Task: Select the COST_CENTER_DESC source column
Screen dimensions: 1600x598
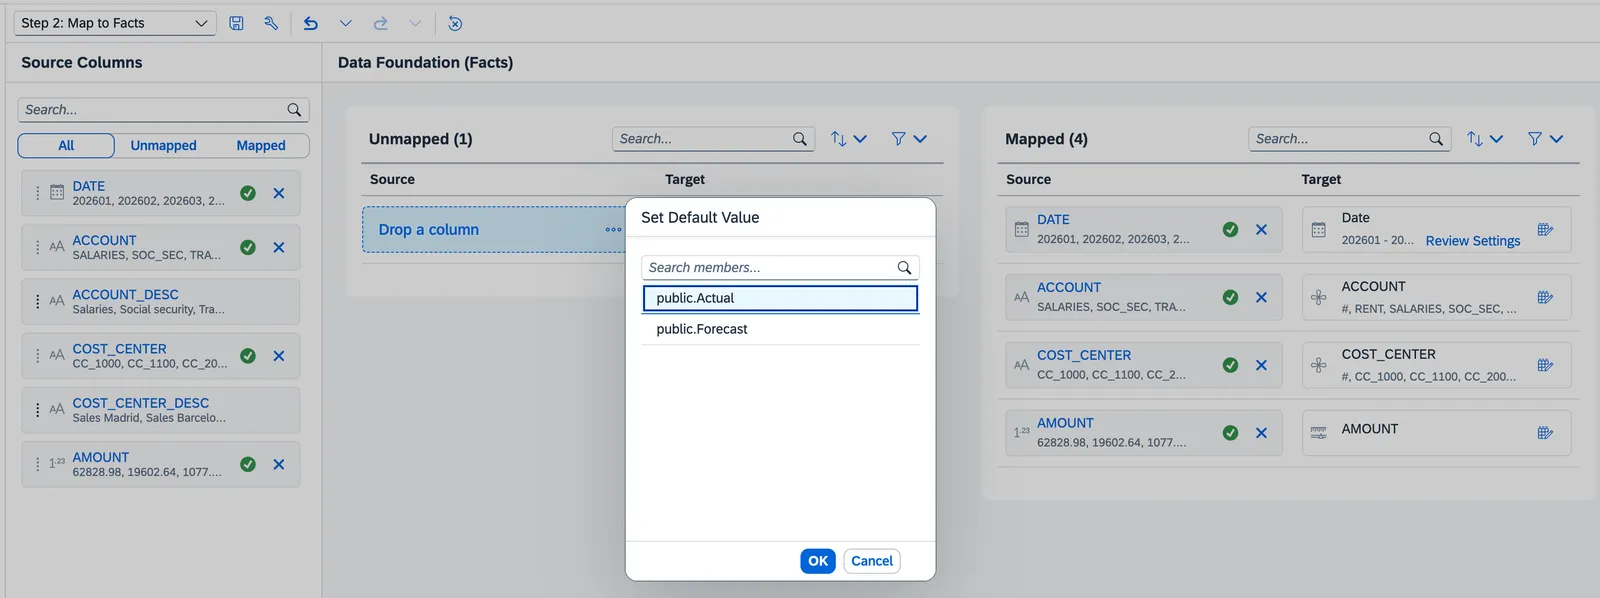Action: point(160,410)
